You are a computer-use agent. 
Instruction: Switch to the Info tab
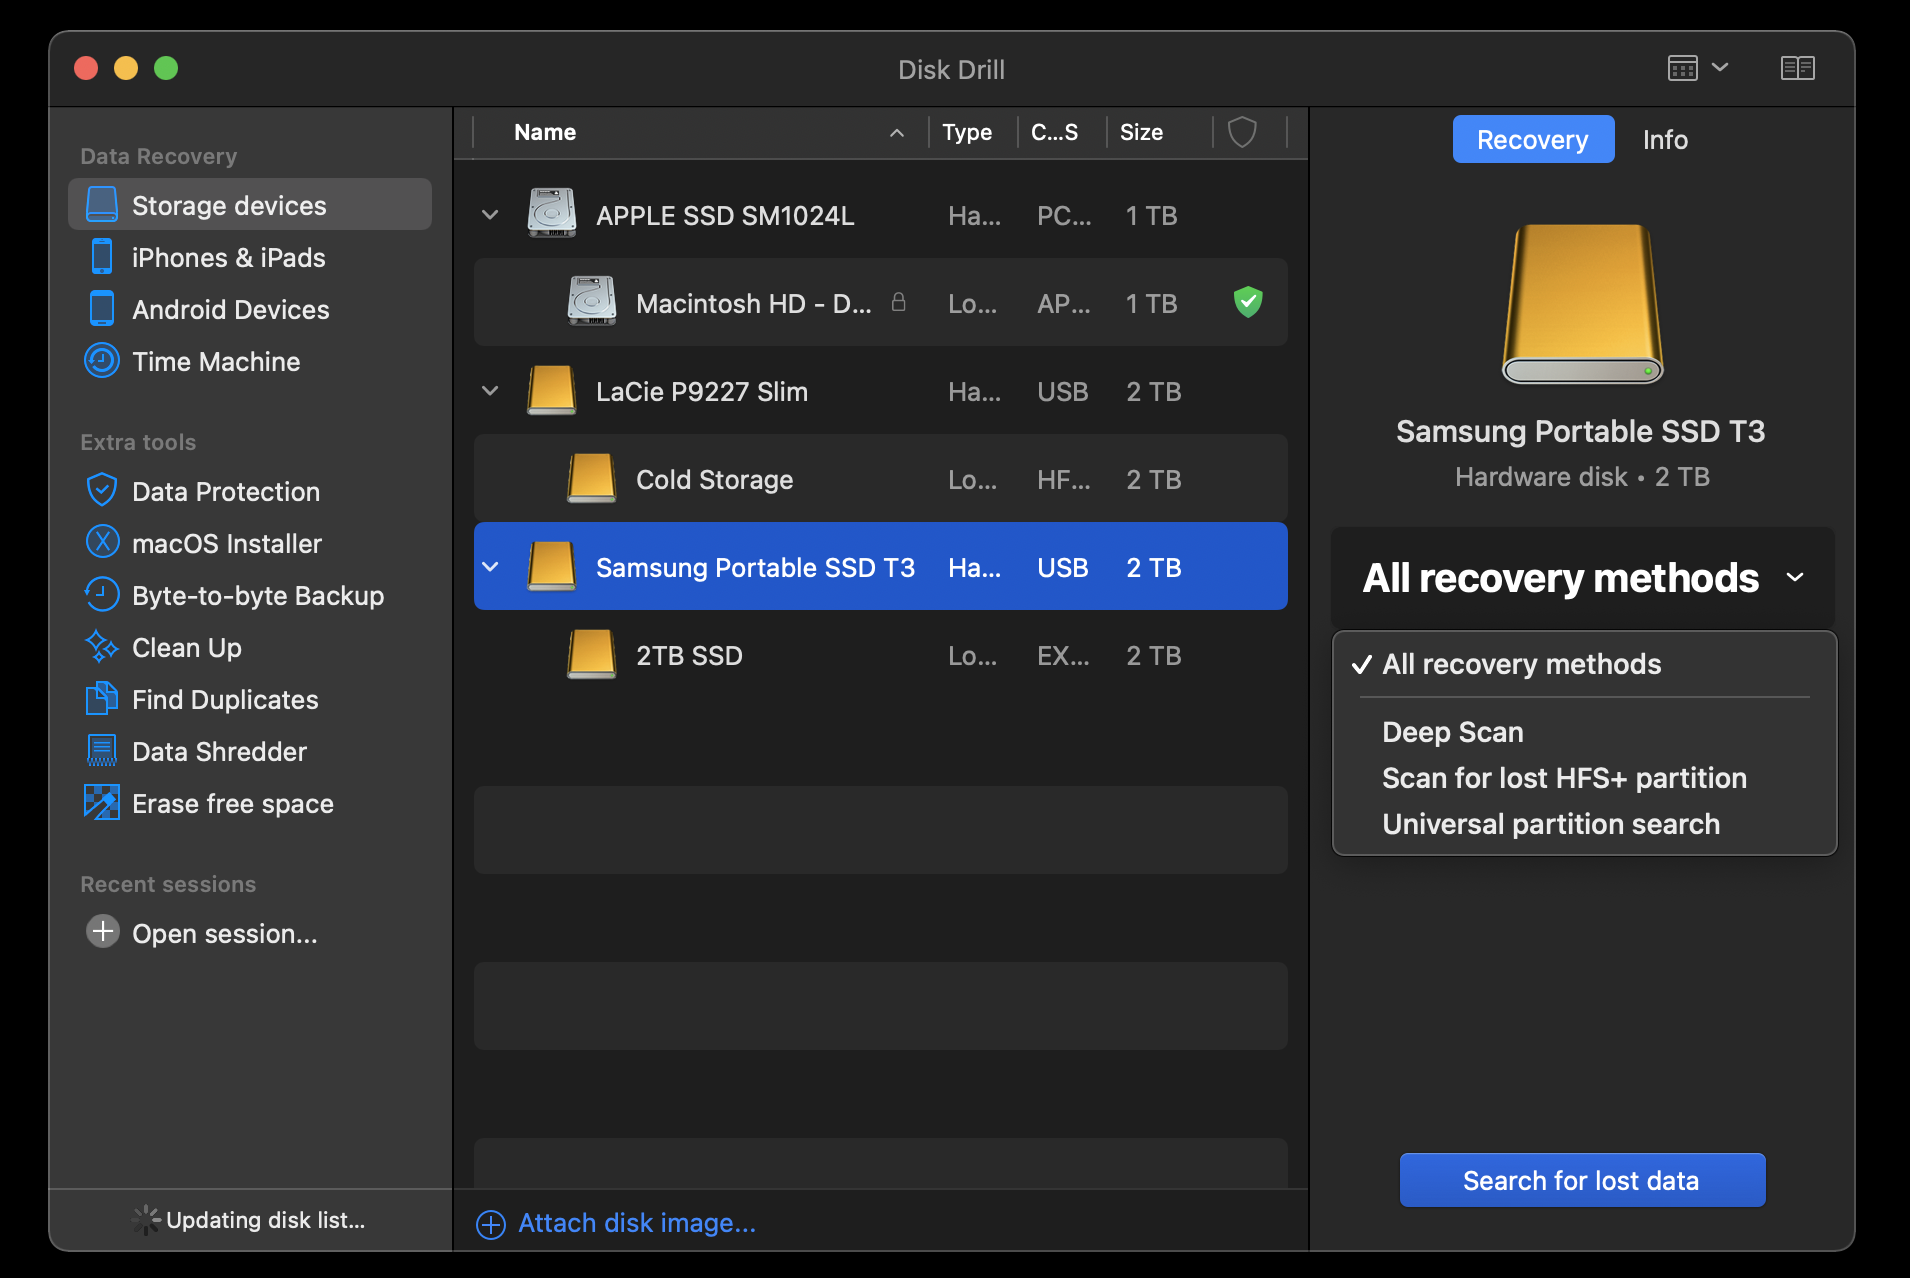pyautogui.click(x=1665, y=139)
